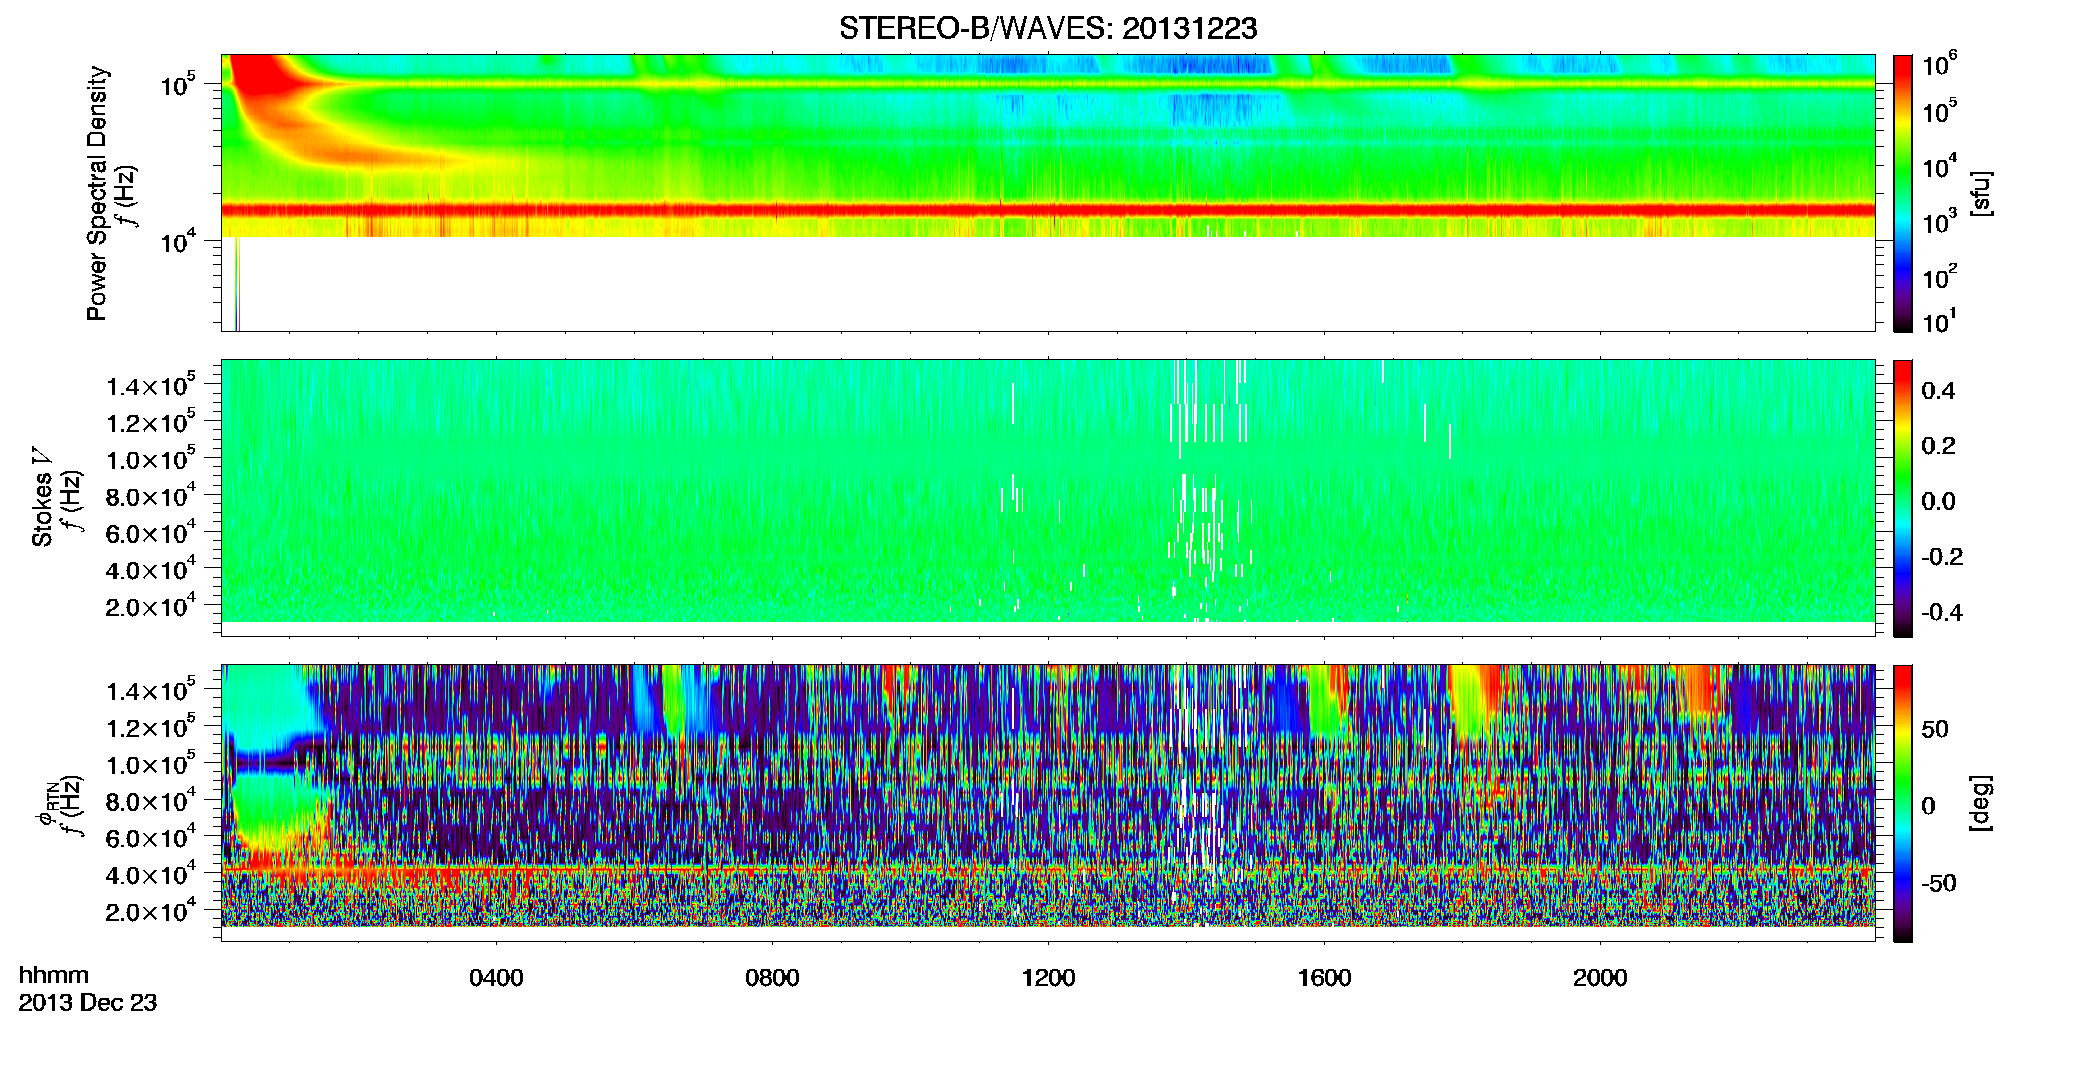Click the 8.0×10^4 tick in Stokes V panel
The width and height of the screenshot is (2096, 1080).
point(150,494)
